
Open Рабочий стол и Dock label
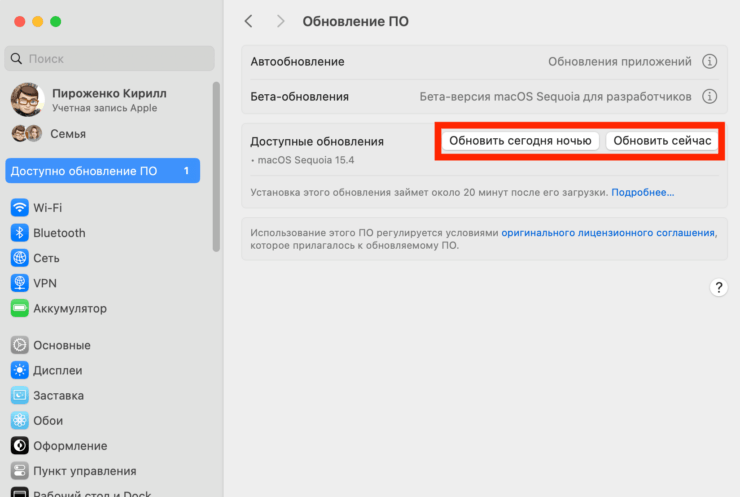(x=92, y=493)
